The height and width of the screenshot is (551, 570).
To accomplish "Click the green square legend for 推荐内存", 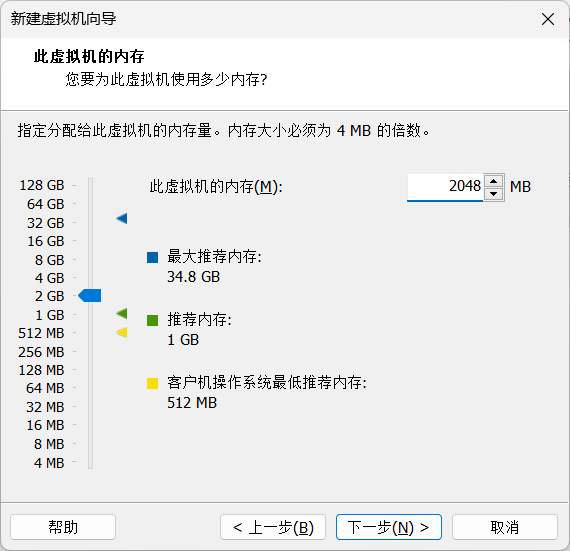I will click(x=152, y=320).
